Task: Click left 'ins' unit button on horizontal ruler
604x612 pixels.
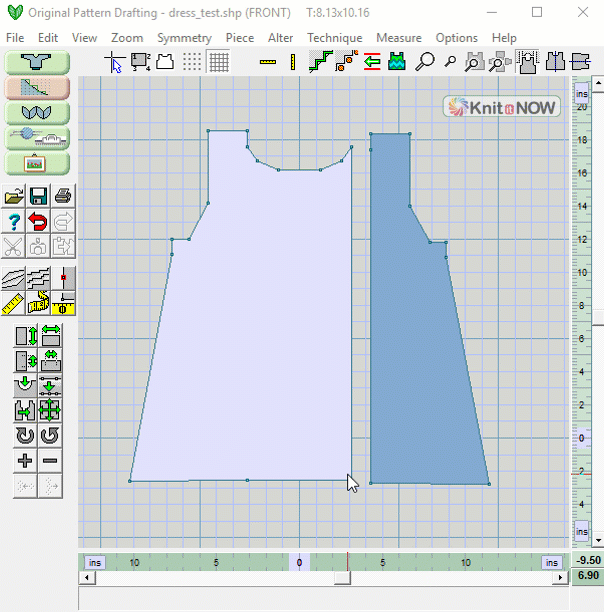Action: coord(95,562)
